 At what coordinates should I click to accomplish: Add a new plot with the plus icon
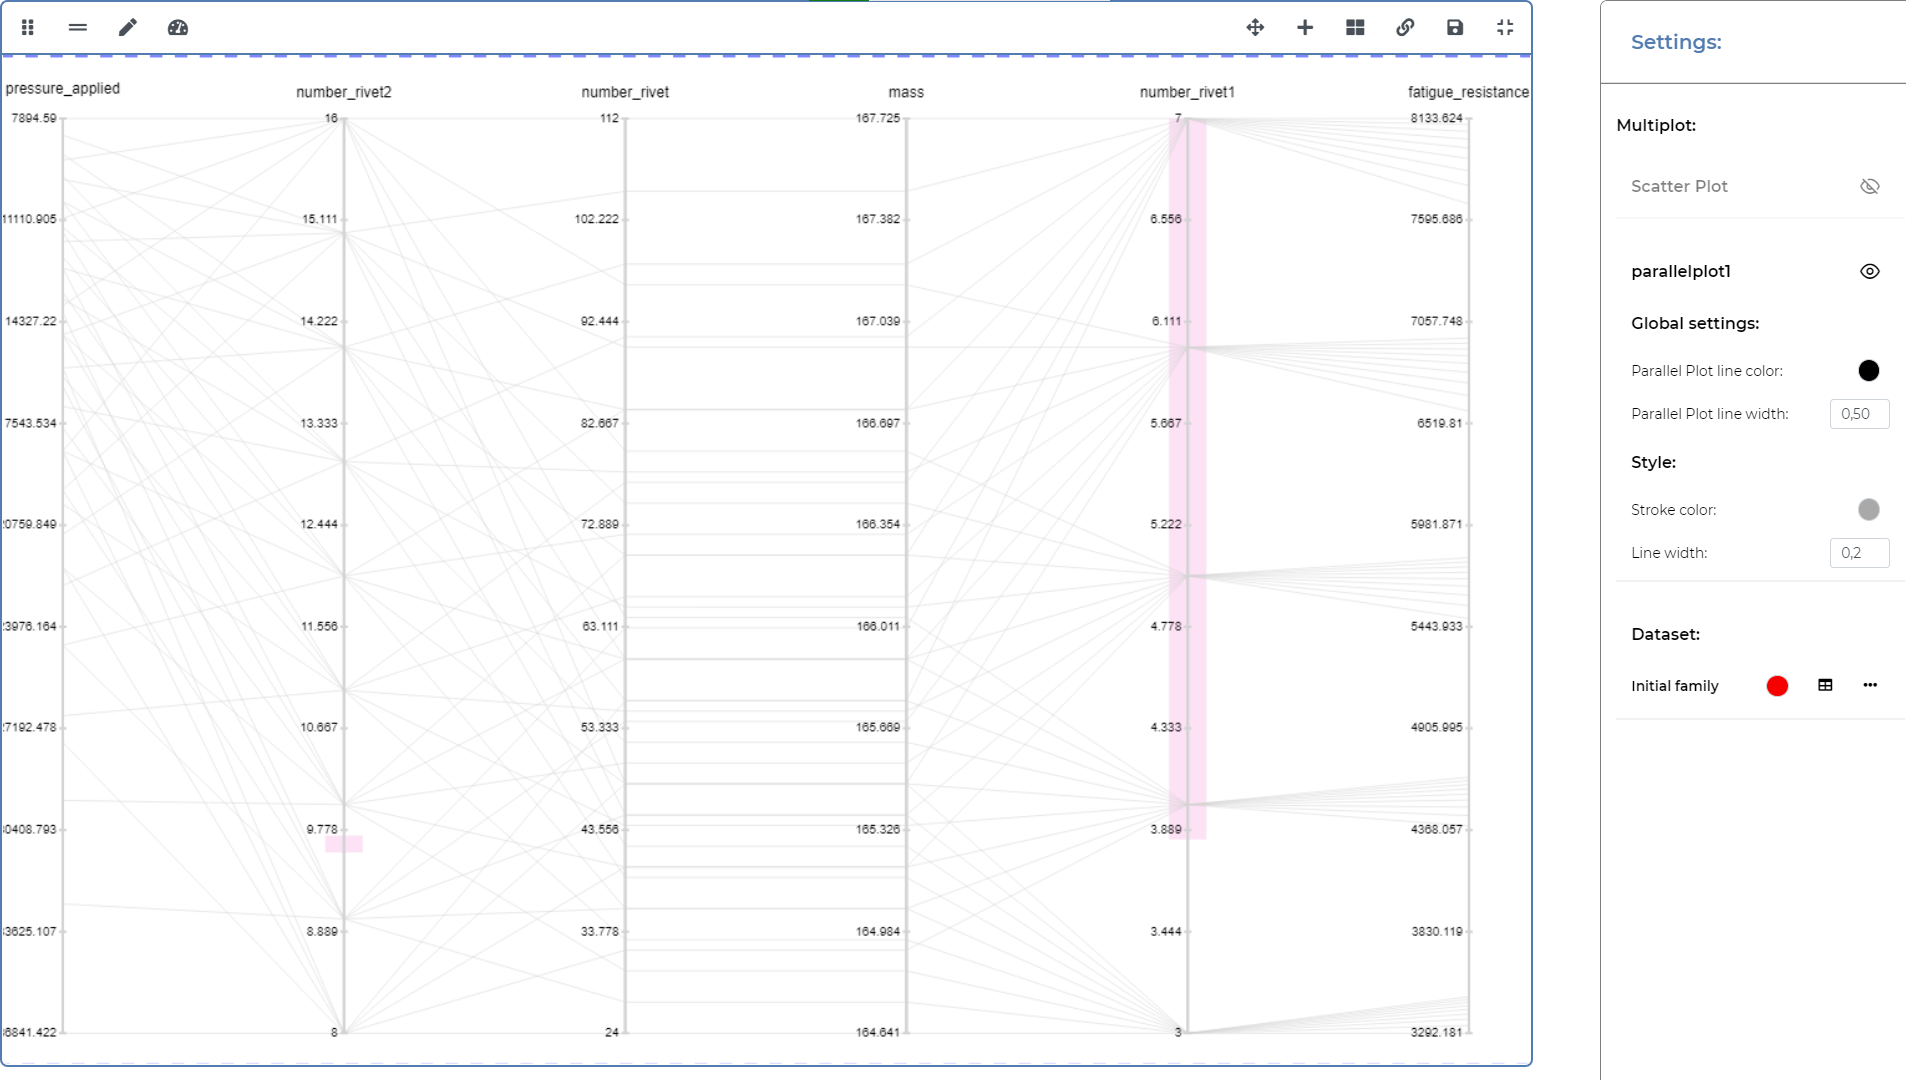[1305, 27]
